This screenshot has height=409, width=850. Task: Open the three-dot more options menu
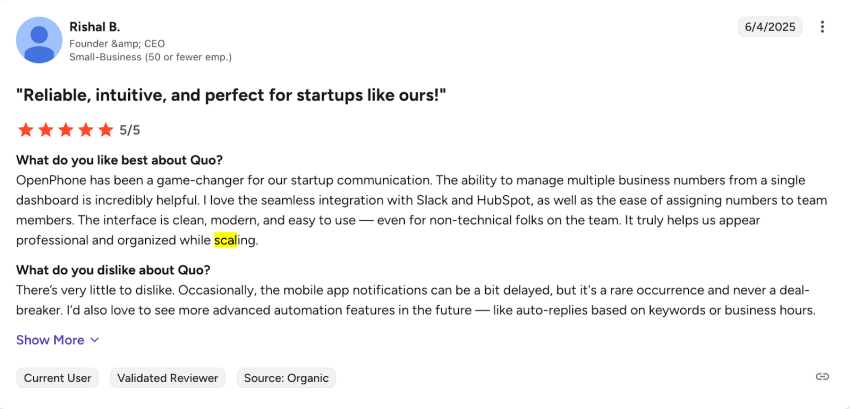click(822, 27)
